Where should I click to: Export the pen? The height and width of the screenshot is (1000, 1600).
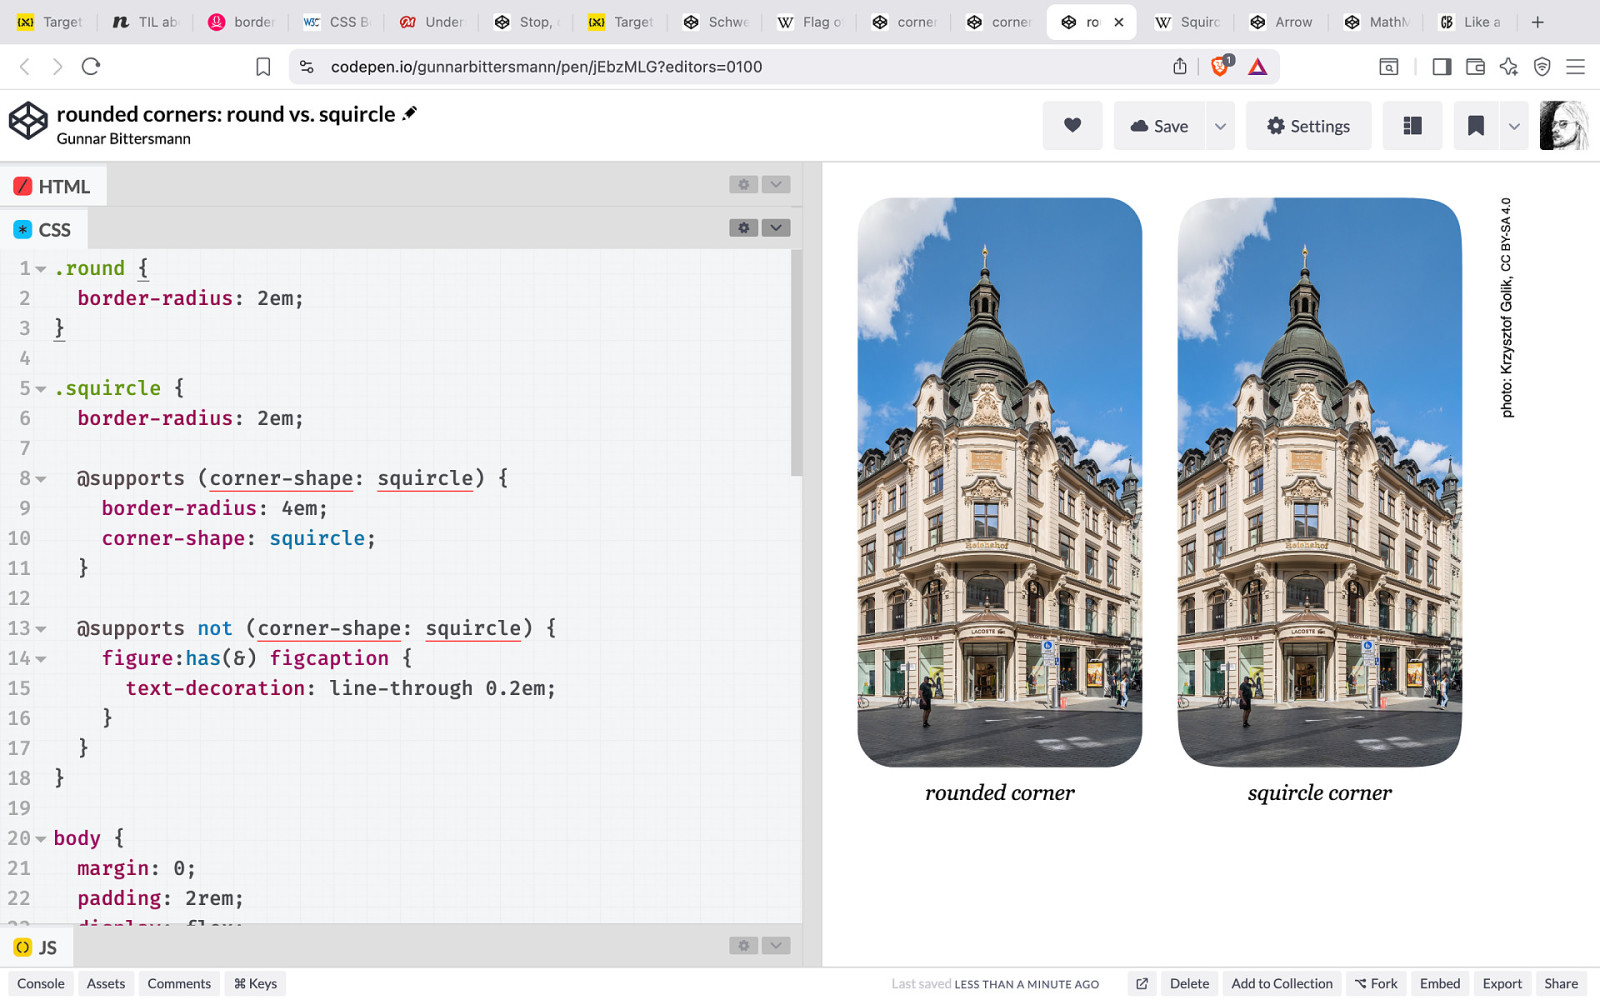coord(1502,984)
